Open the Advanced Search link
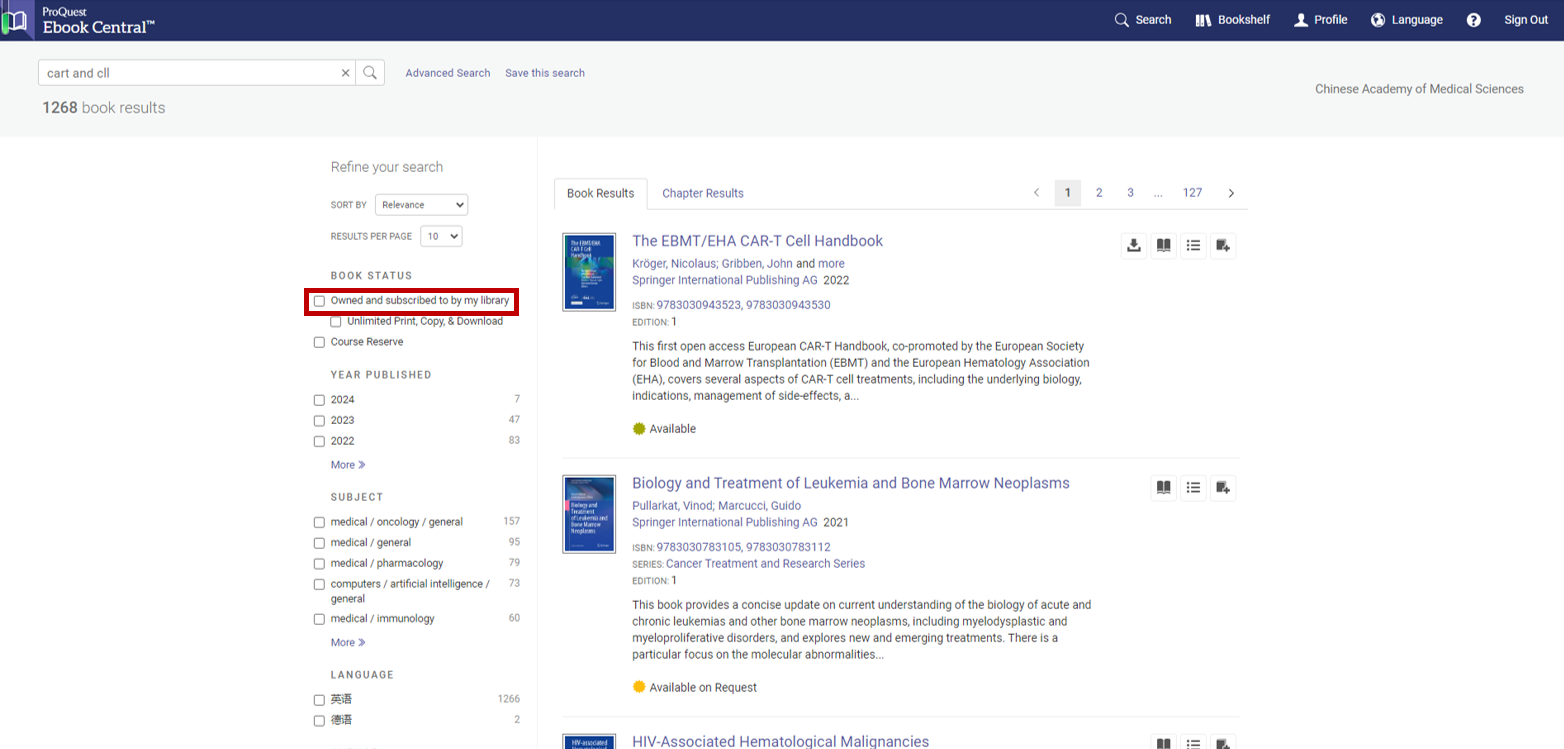 pyautogui.click(x=448, y=73)
